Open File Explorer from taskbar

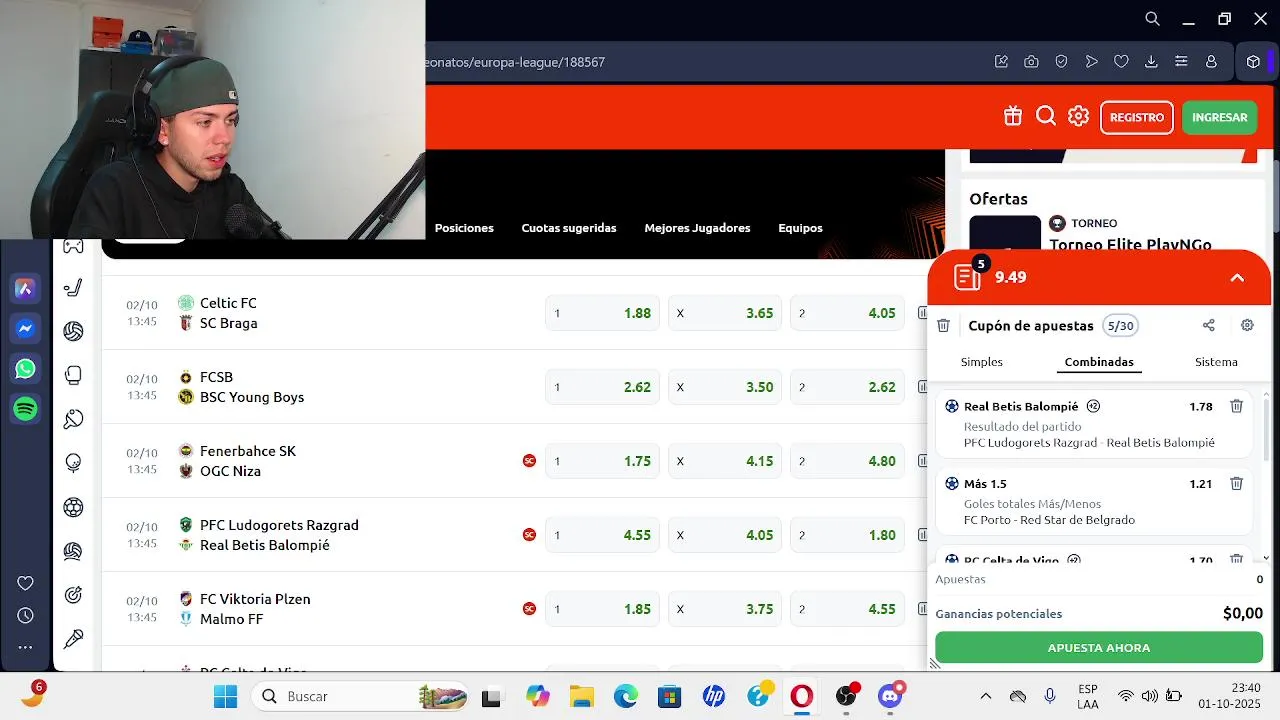[581, 696]
